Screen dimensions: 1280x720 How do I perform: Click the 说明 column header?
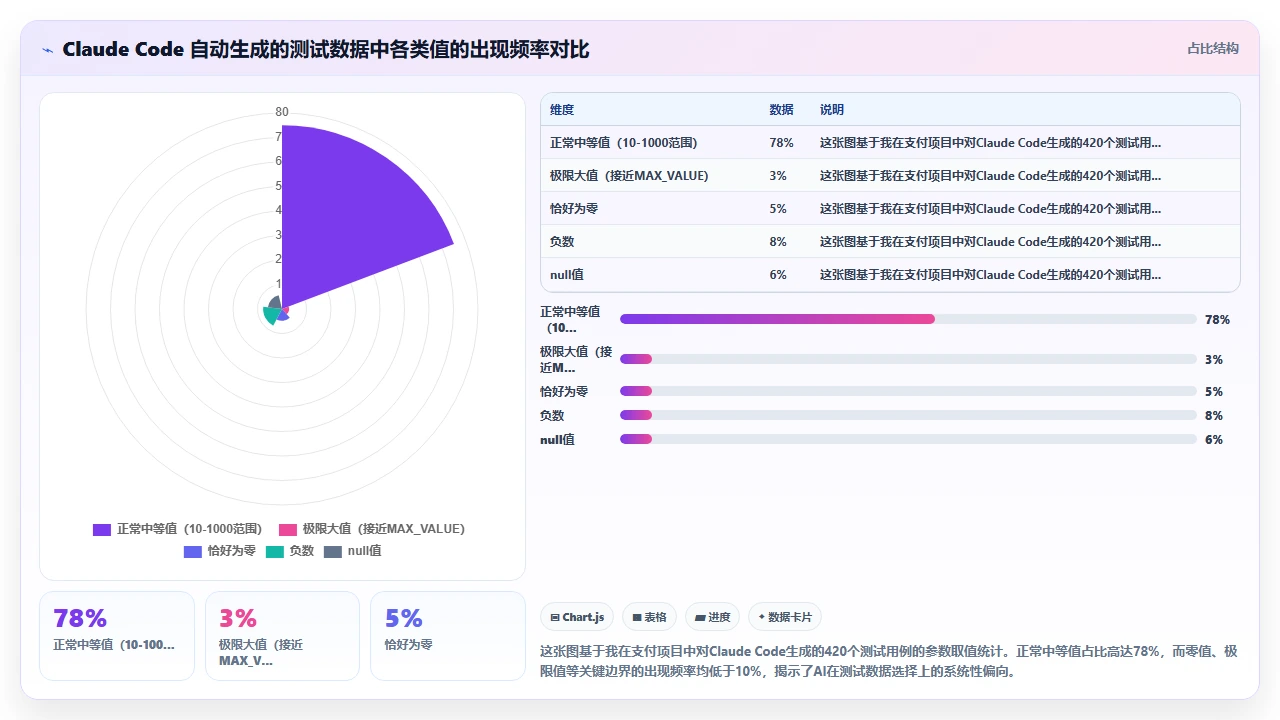click(832, 110)
